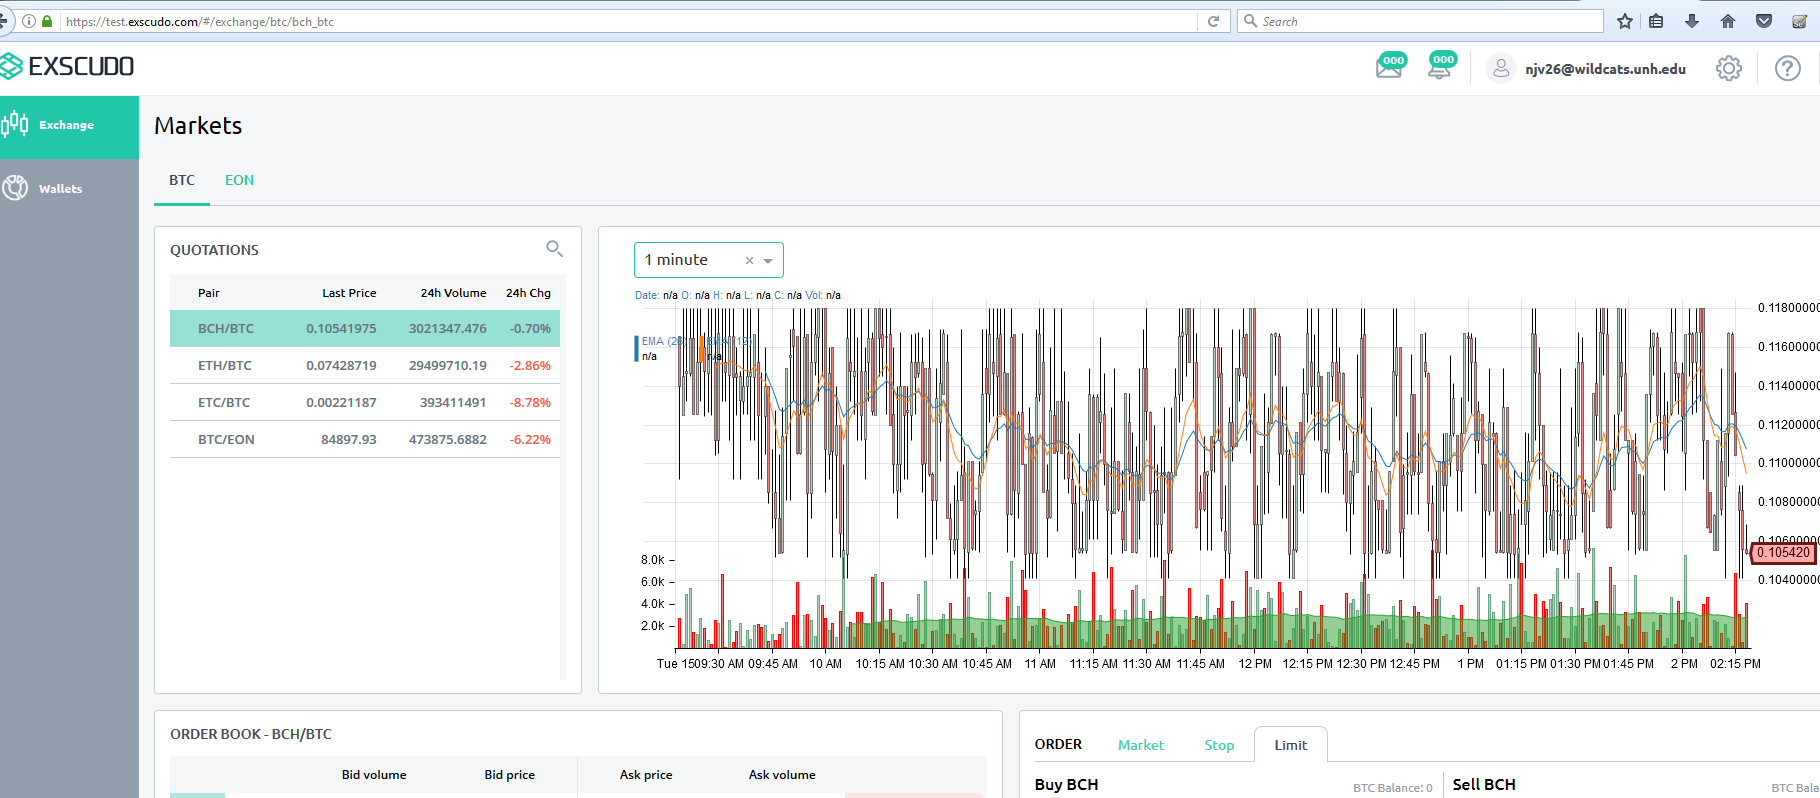Open the Pocket icon in the browser toolbar
The height and width of the screenshot is (798, 1820).
pos(1764,21)
